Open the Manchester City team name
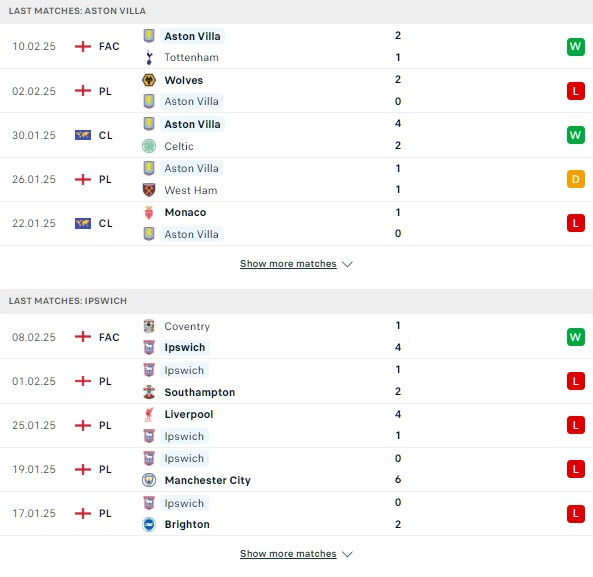This screenshot has width=593, height=577. pos(208,480)
